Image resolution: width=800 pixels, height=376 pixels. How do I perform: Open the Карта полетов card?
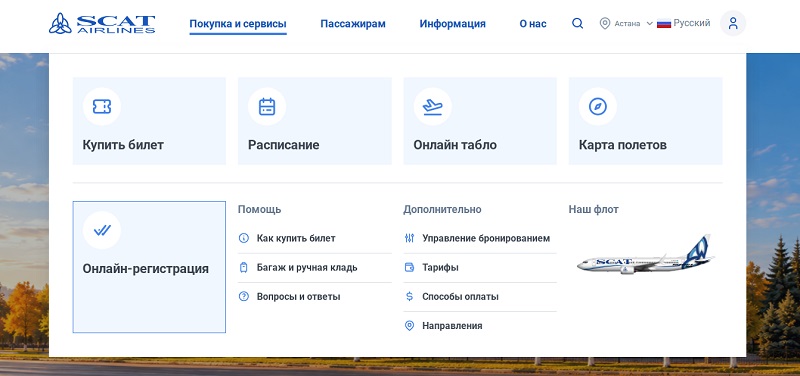(x=645, y=121)
